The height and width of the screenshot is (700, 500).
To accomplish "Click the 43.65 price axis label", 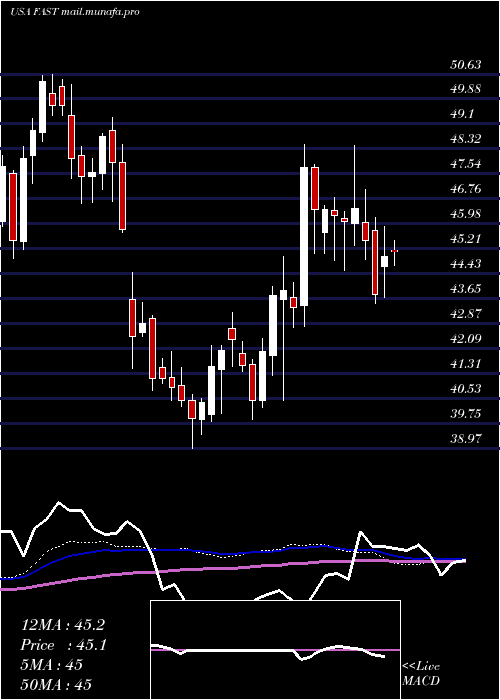I will (x=466, y=289).
